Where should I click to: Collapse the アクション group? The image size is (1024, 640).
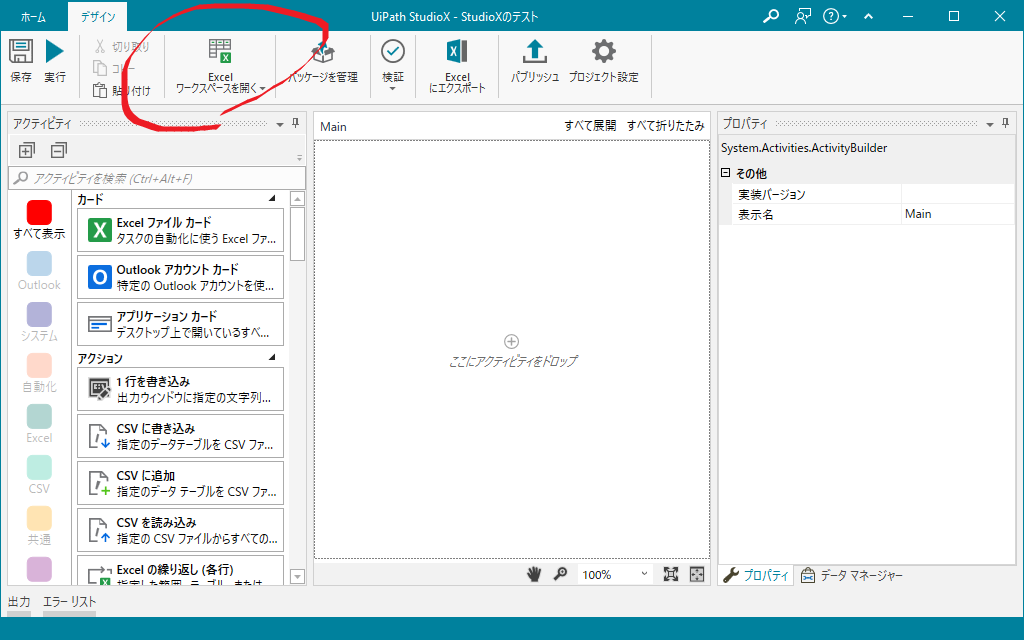[272, 357]
